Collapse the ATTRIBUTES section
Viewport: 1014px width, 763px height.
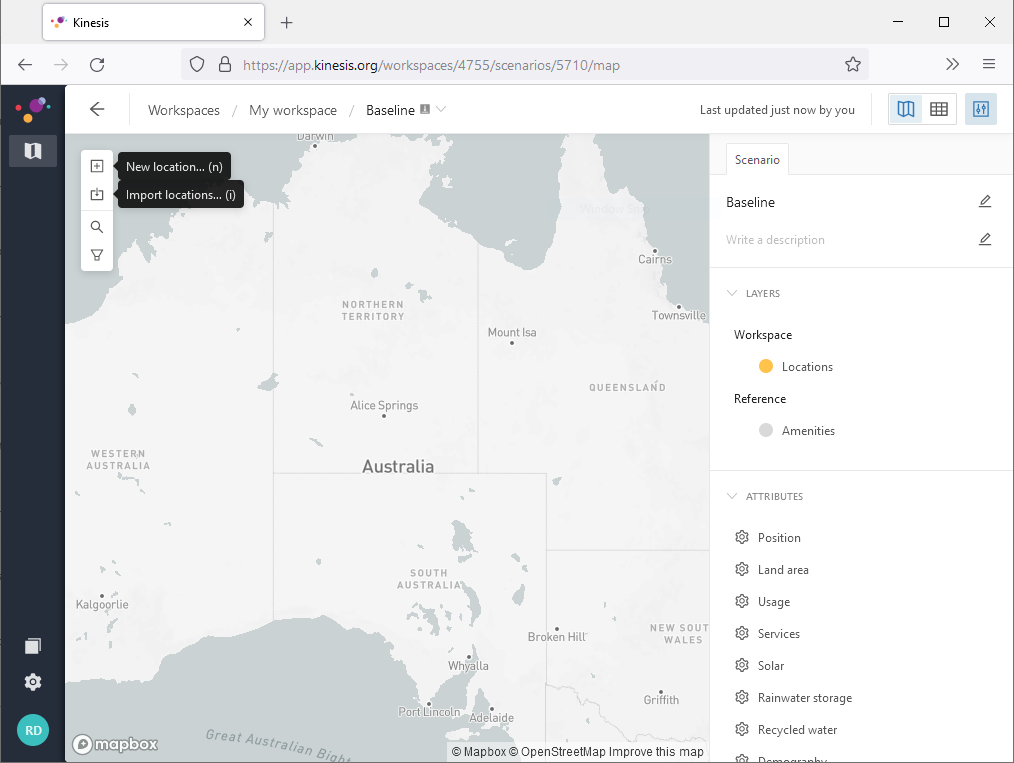point(732,496)
